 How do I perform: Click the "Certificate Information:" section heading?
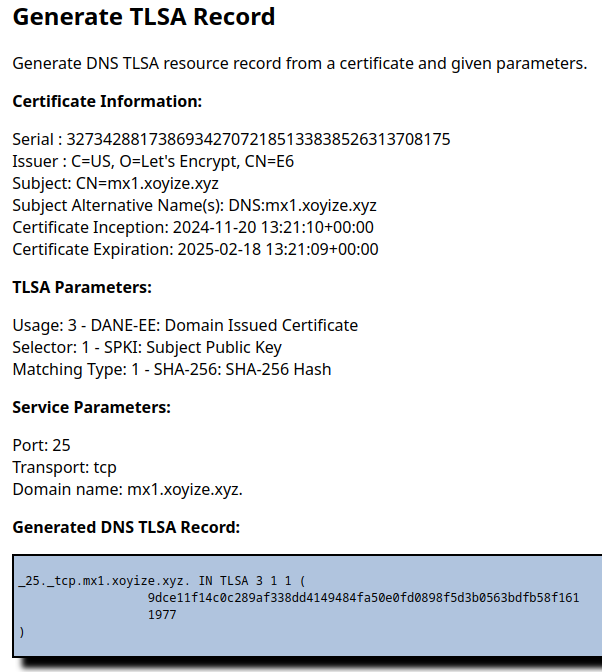(107, 101)
